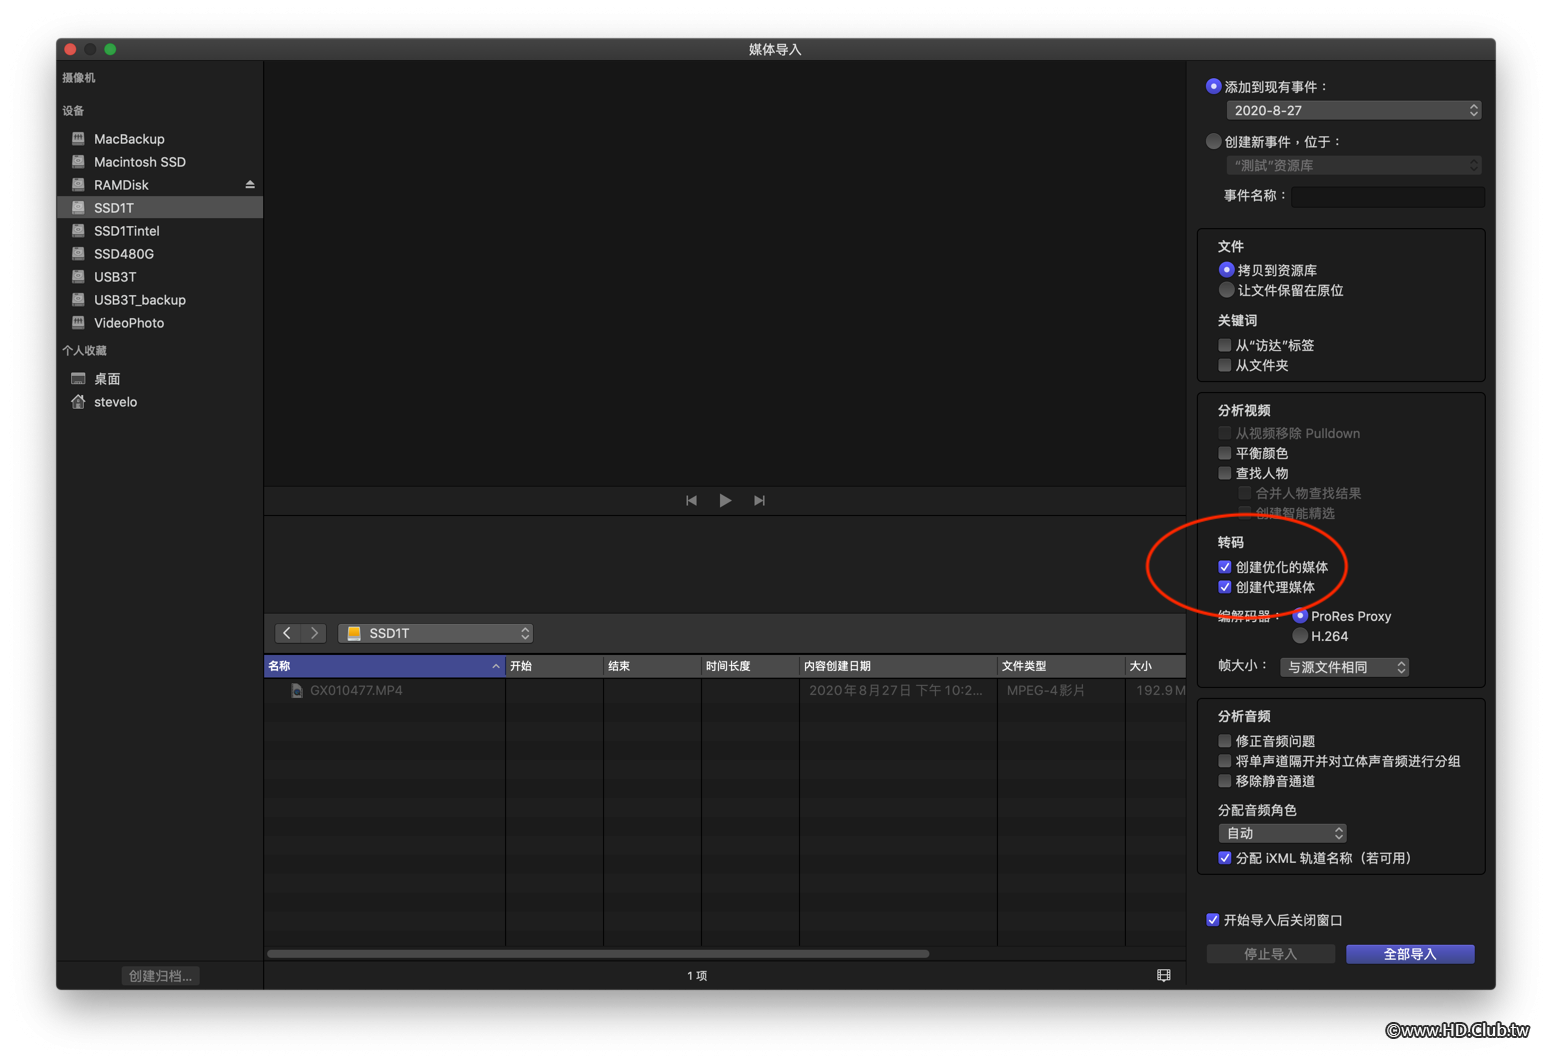Click the 桌面 desktop icon
Image resolution: width=1552 pixels, height=1064 pixels.
(x=78, y=379)
